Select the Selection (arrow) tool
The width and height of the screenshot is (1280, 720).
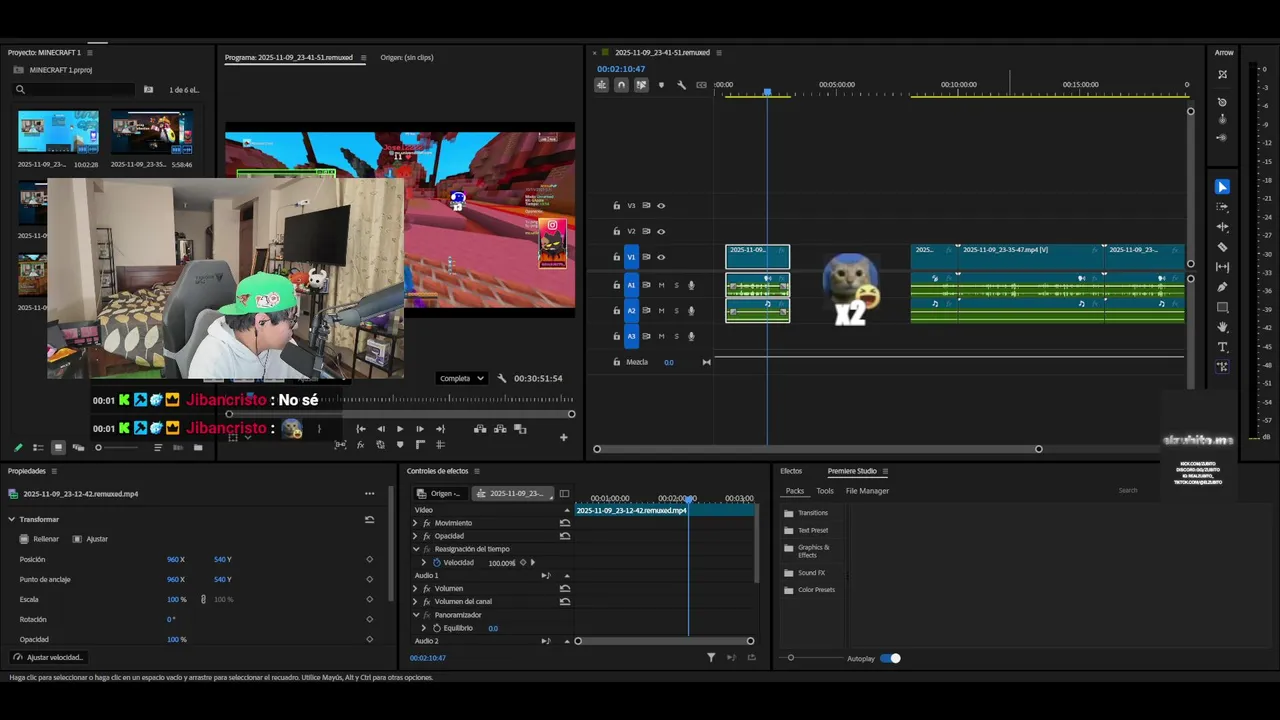coord(1222,187)
